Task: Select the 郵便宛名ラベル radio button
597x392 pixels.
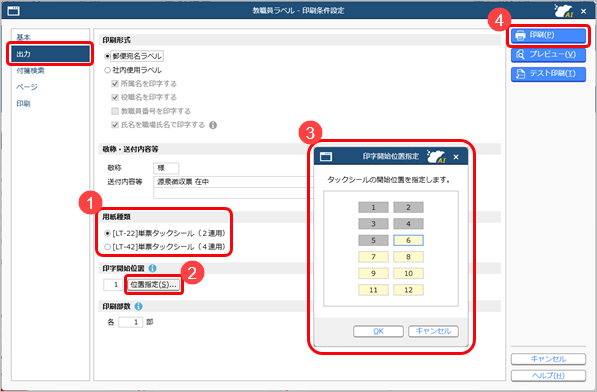Action: pyautogui.click(x=107, y=56)
